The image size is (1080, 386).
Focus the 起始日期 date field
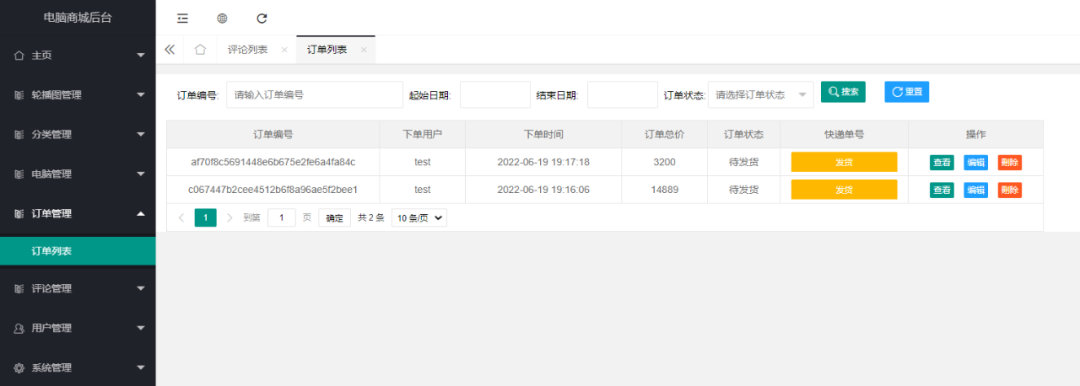[495, 94]
